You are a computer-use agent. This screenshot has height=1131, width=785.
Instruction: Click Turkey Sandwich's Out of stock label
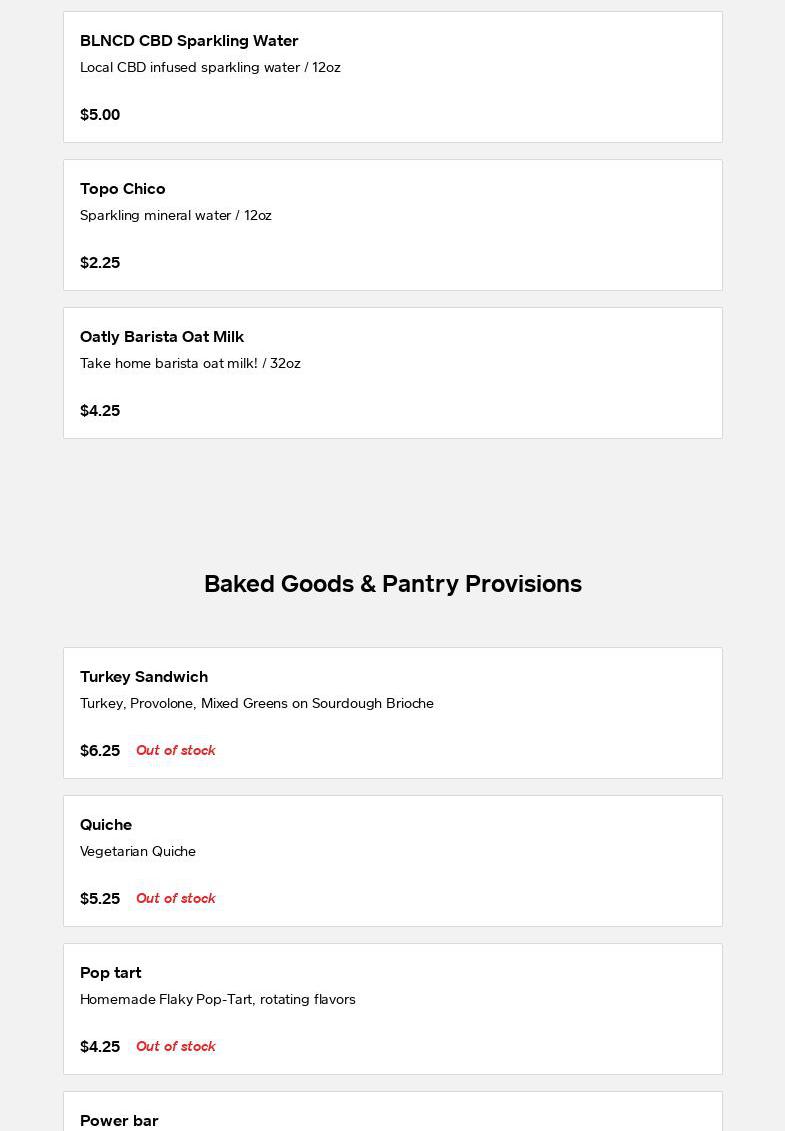176,750
